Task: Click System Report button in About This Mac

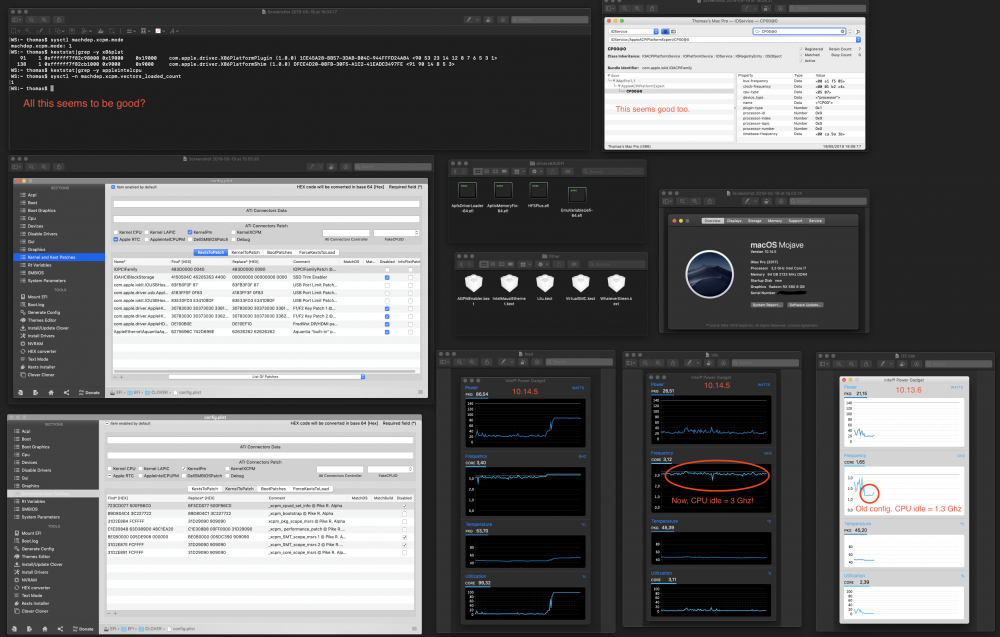Action: (x=767, y=305)
